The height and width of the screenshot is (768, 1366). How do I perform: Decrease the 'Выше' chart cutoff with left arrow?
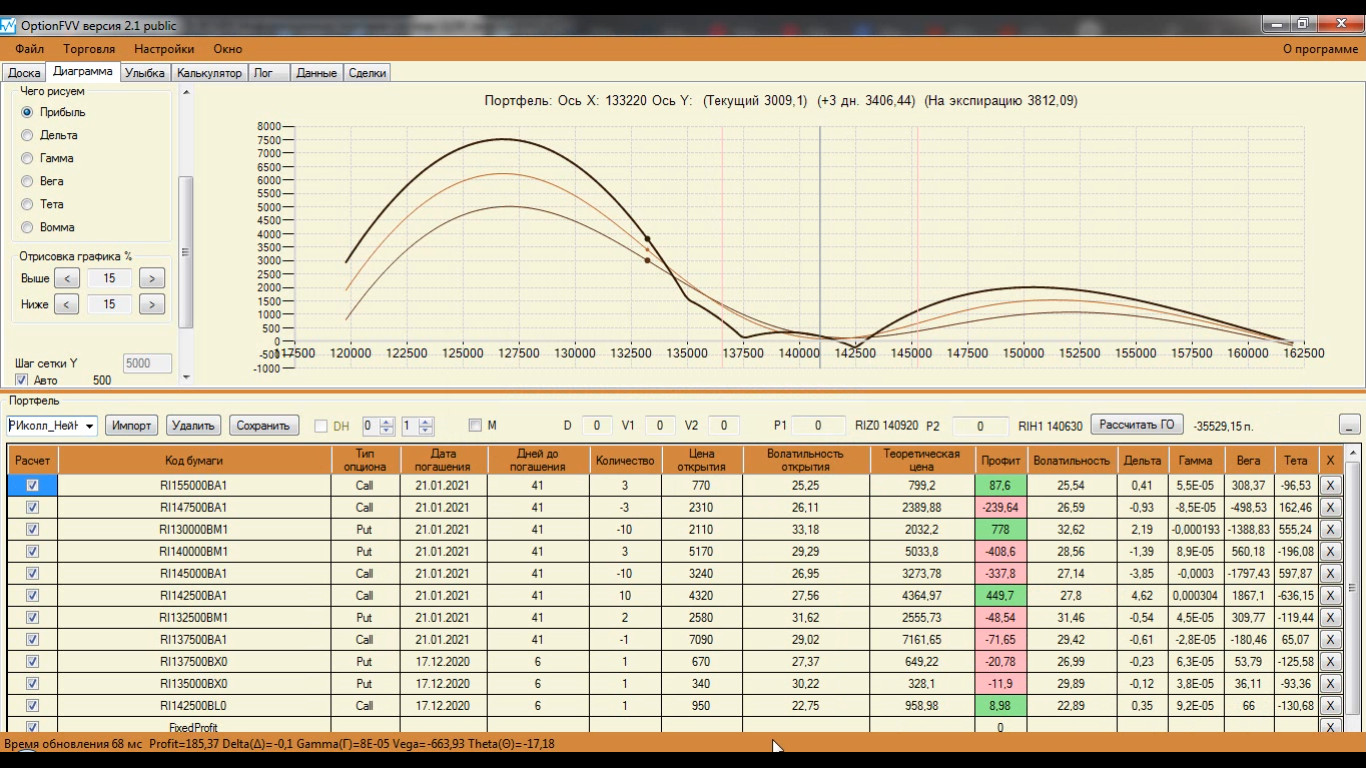[66, 279]
